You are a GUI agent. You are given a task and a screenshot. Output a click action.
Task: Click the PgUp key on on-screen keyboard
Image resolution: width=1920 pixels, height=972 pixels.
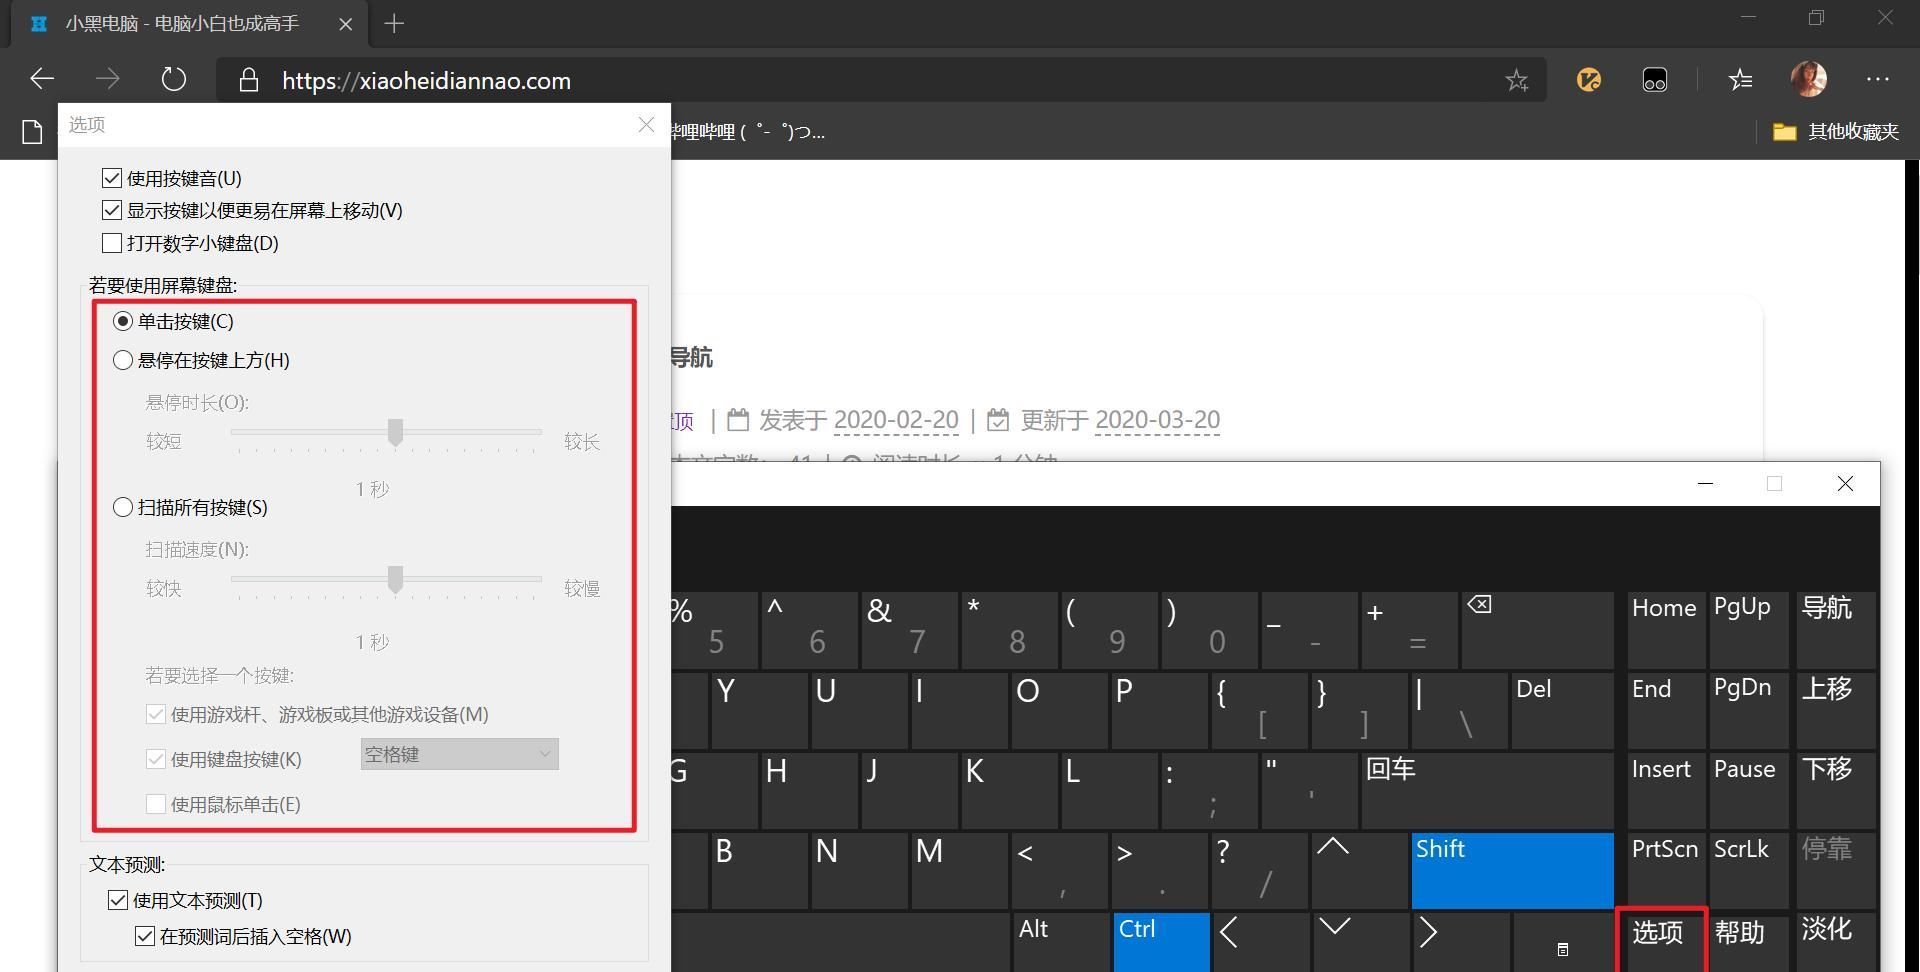[x=1748, y=629]
